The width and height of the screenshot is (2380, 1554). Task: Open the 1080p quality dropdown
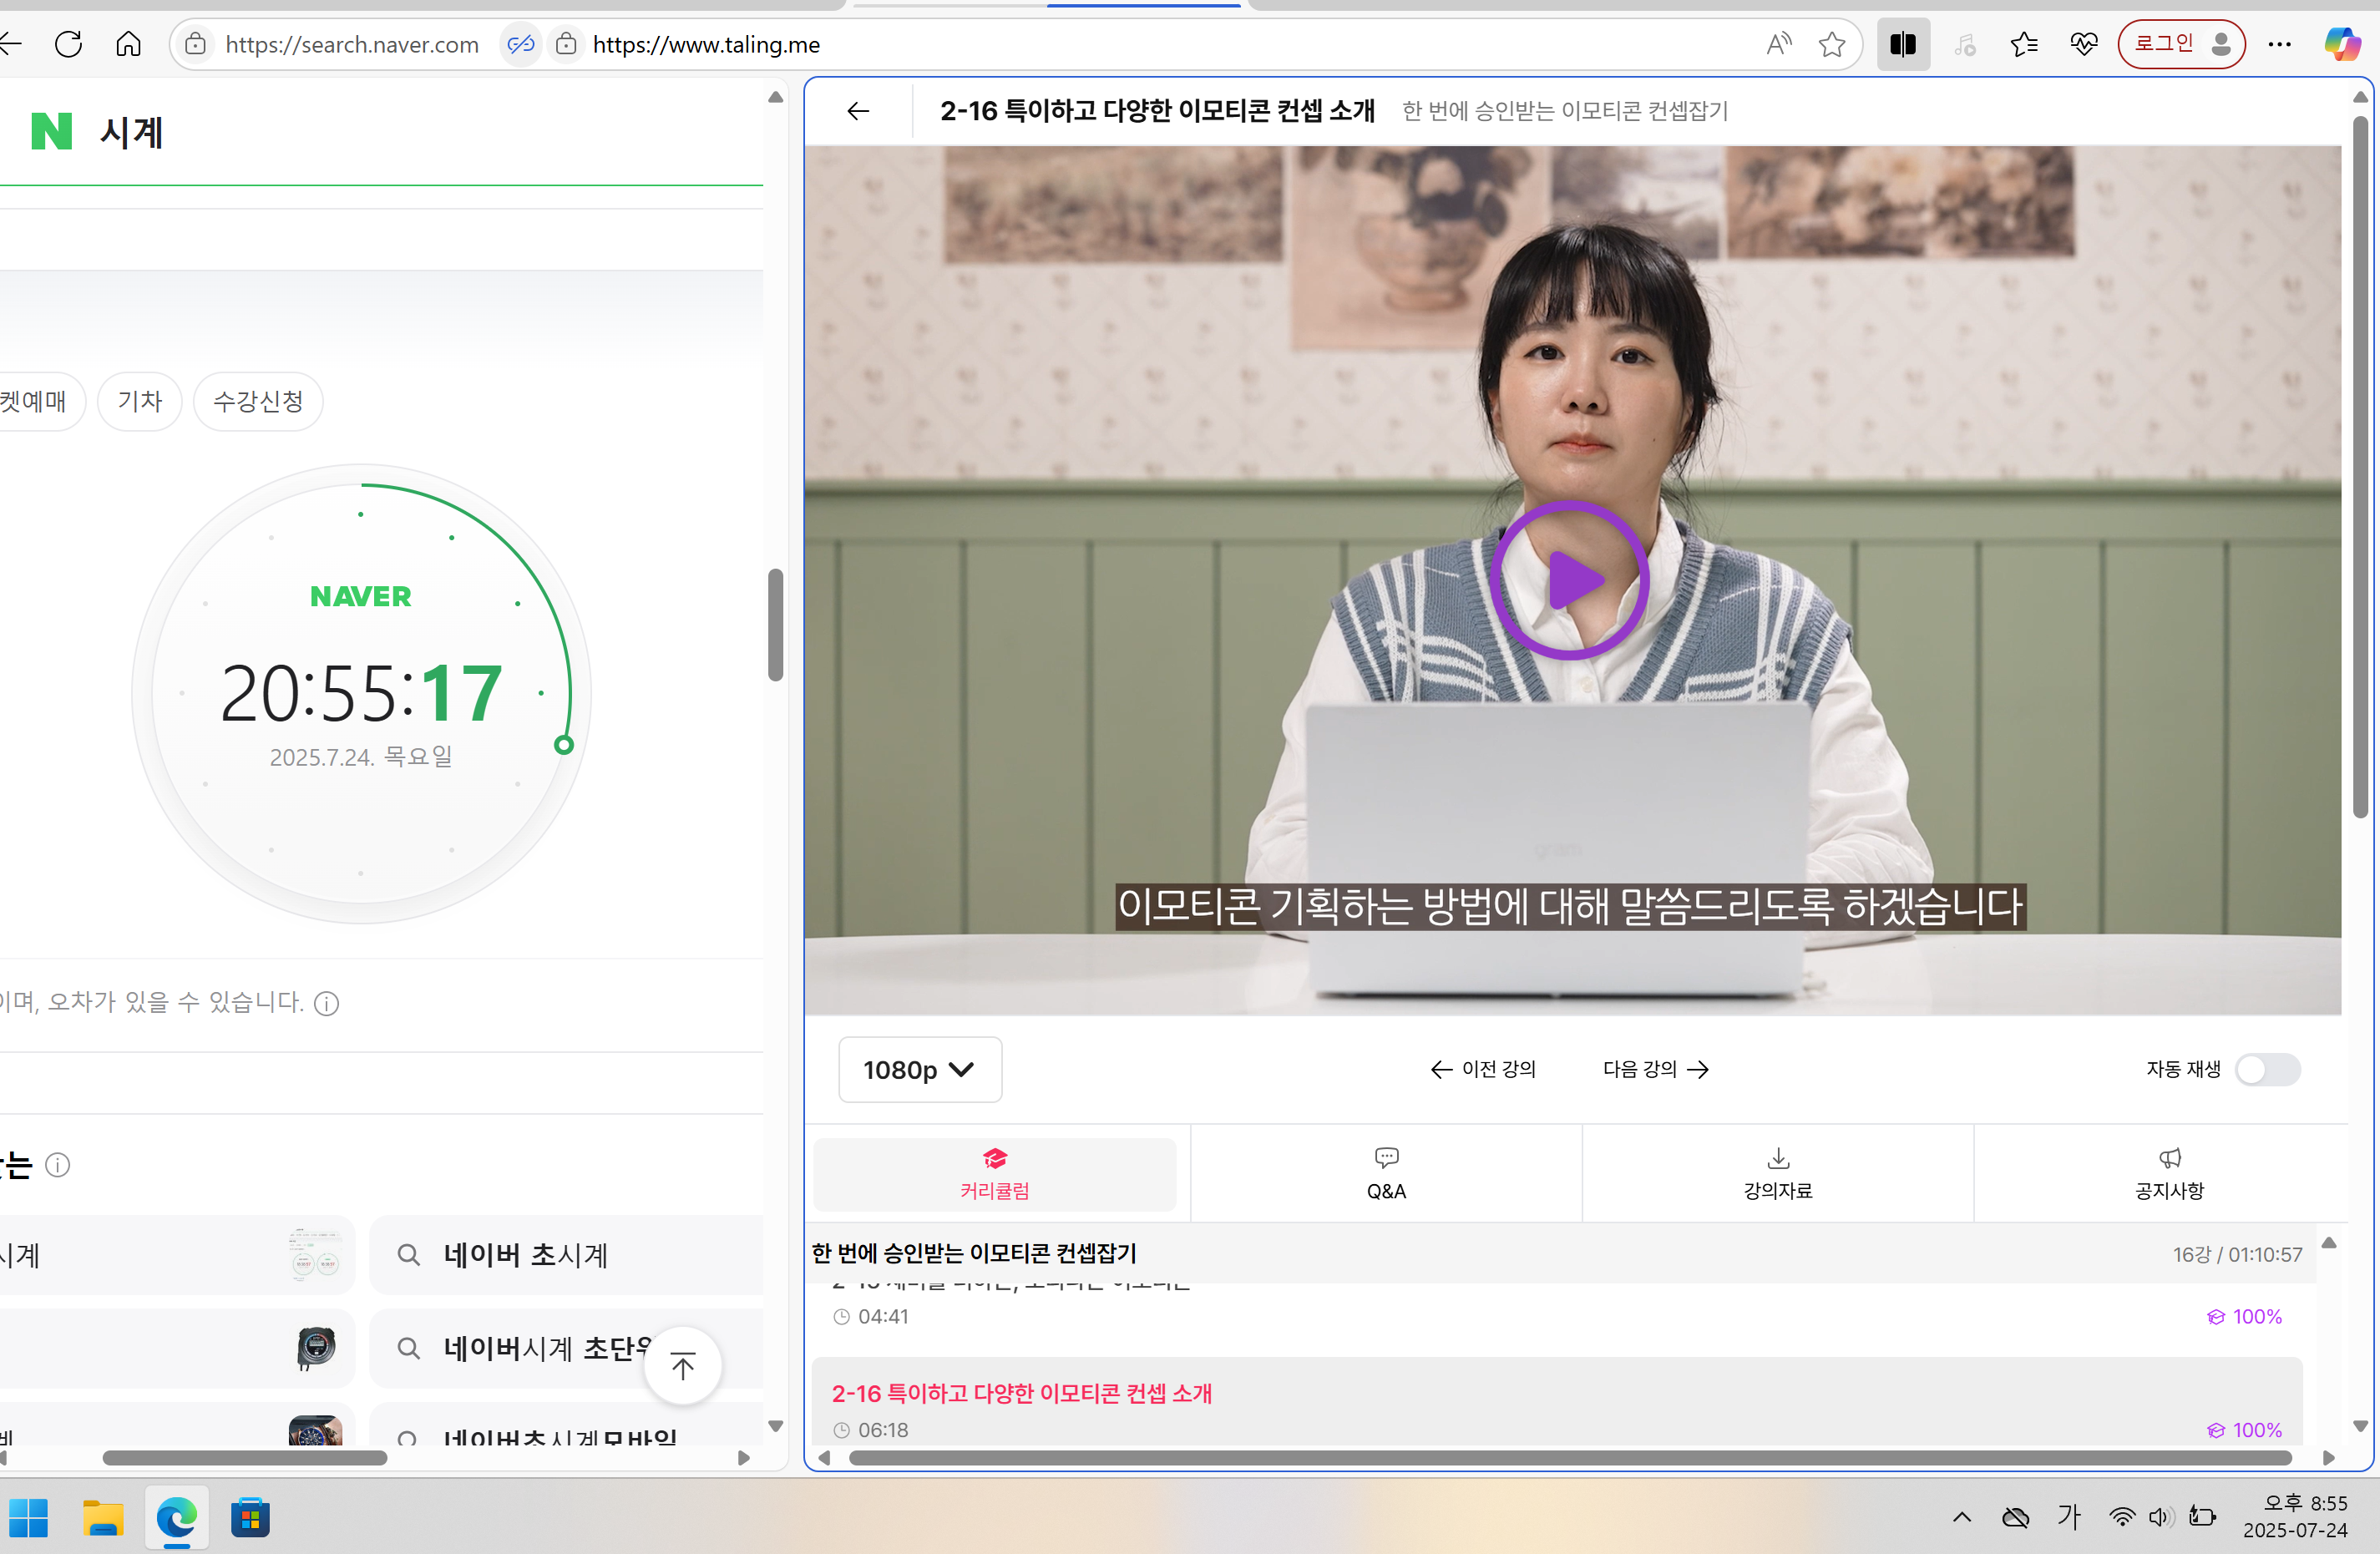point(919,1069)
